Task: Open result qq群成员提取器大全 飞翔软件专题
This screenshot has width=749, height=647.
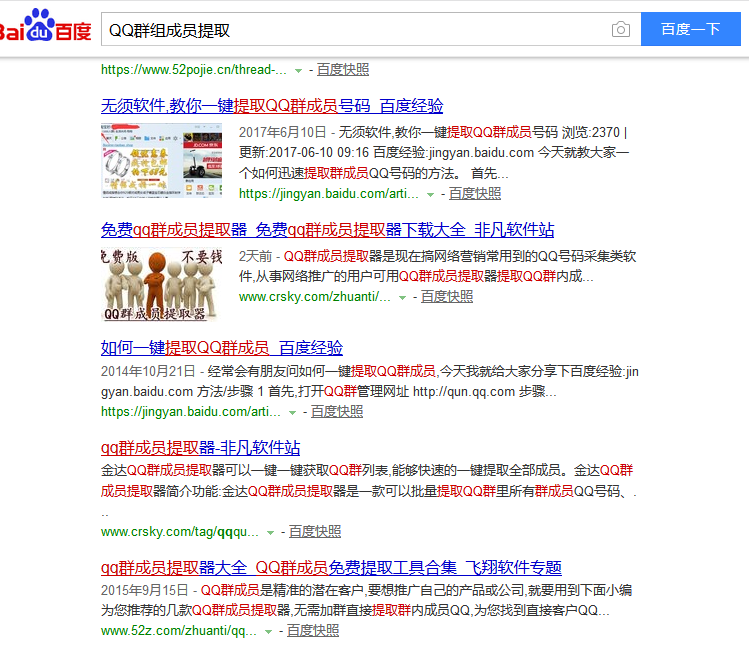Action: click(331, 568)
